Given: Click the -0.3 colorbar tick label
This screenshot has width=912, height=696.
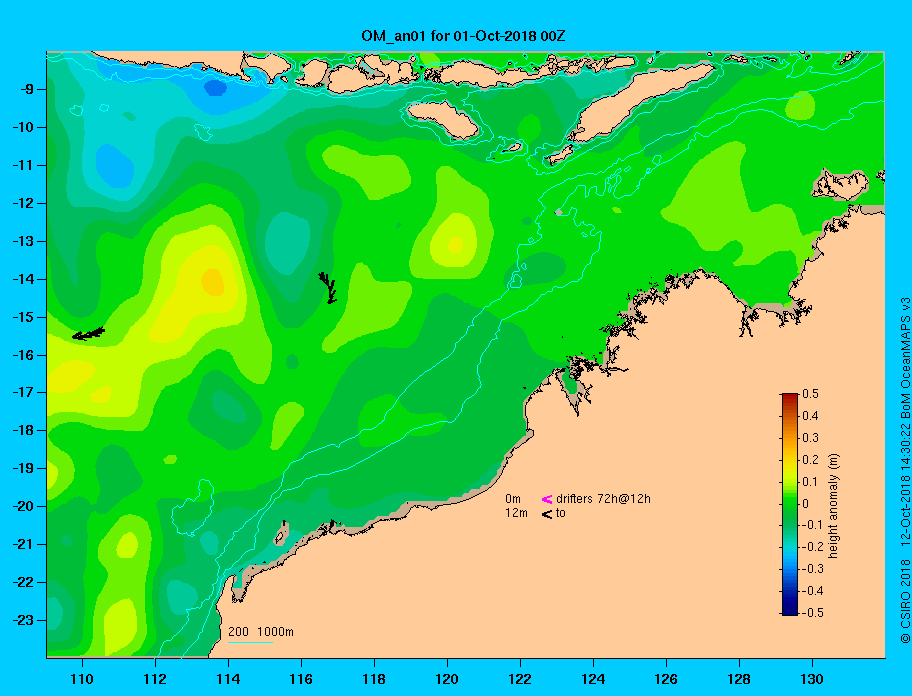Looking at the screenshot, I should [812, 569].
